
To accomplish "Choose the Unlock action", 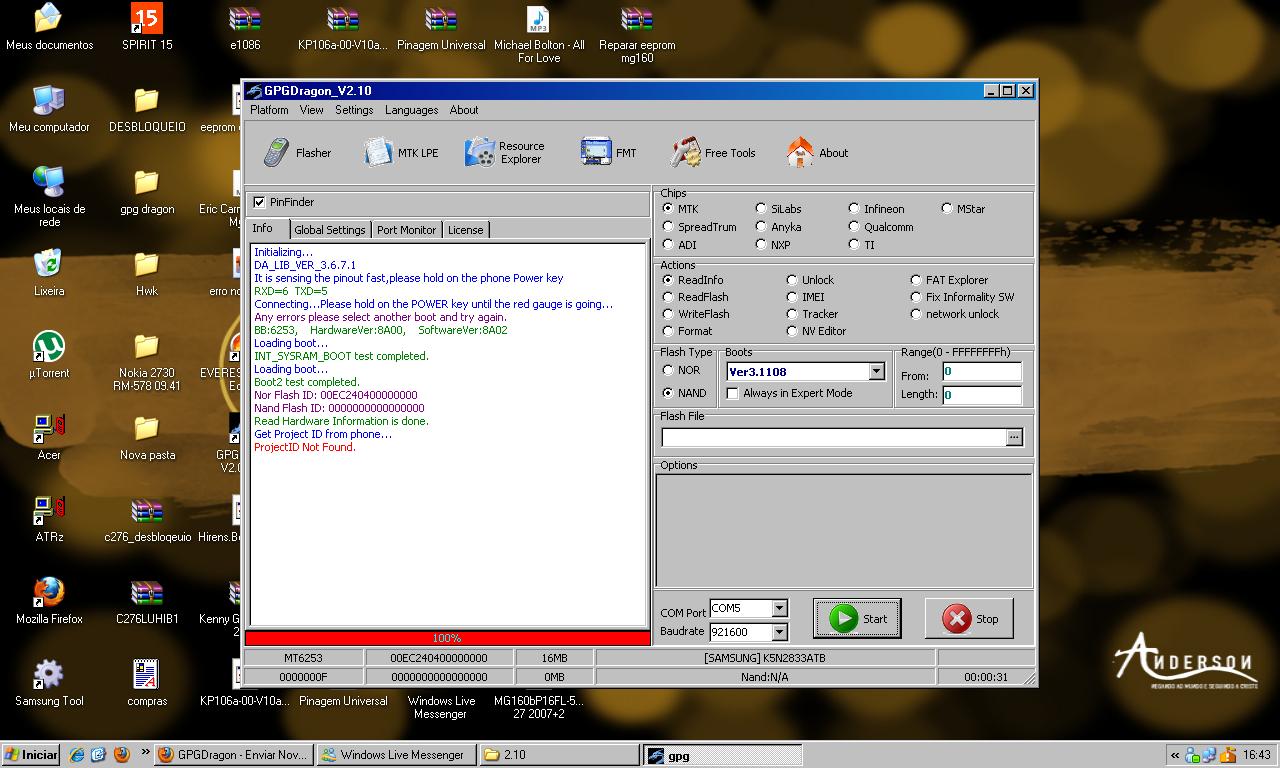I will coord(792,280).
